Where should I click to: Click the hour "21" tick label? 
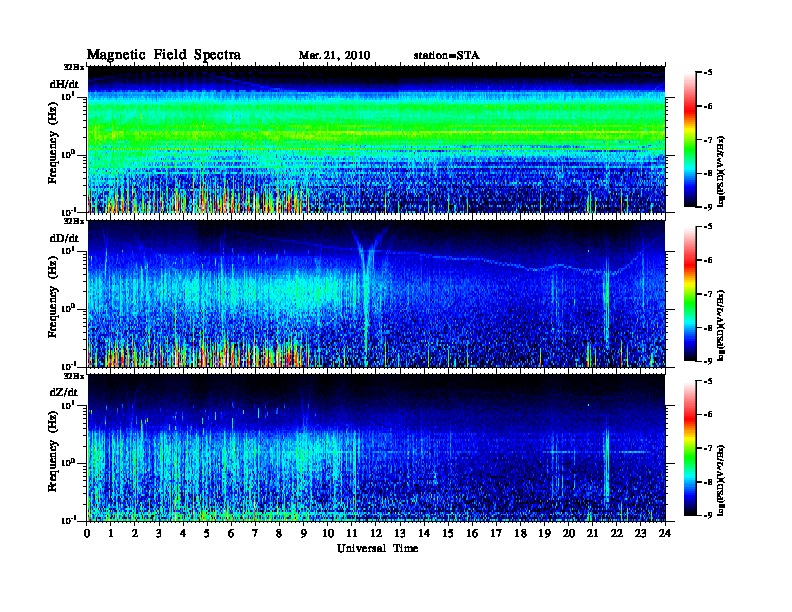[592, 533]
